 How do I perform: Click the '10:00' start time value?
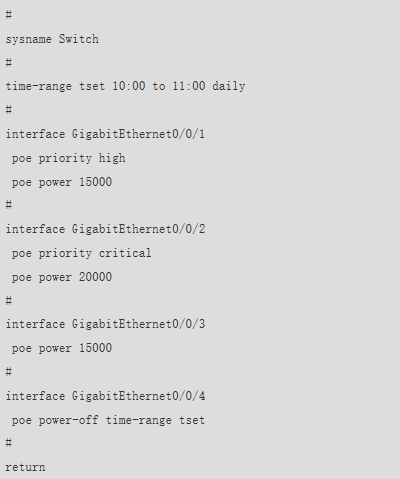coord(129,86)
